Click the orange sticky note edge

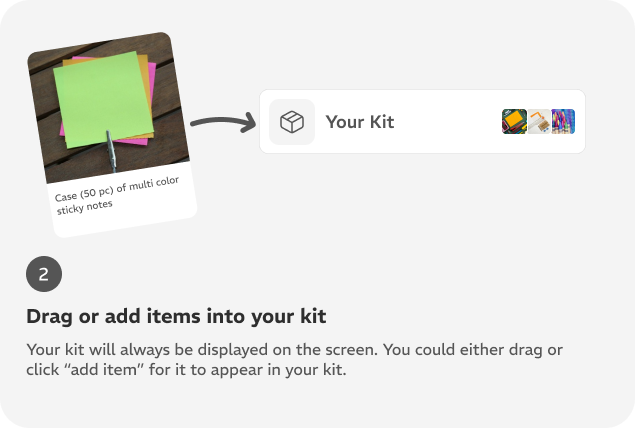tap(146, 81)
